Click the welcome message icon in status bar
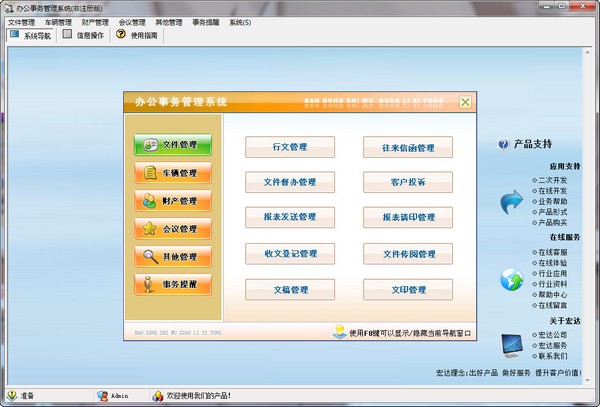The image size is (600, 407). coord(158,396)
